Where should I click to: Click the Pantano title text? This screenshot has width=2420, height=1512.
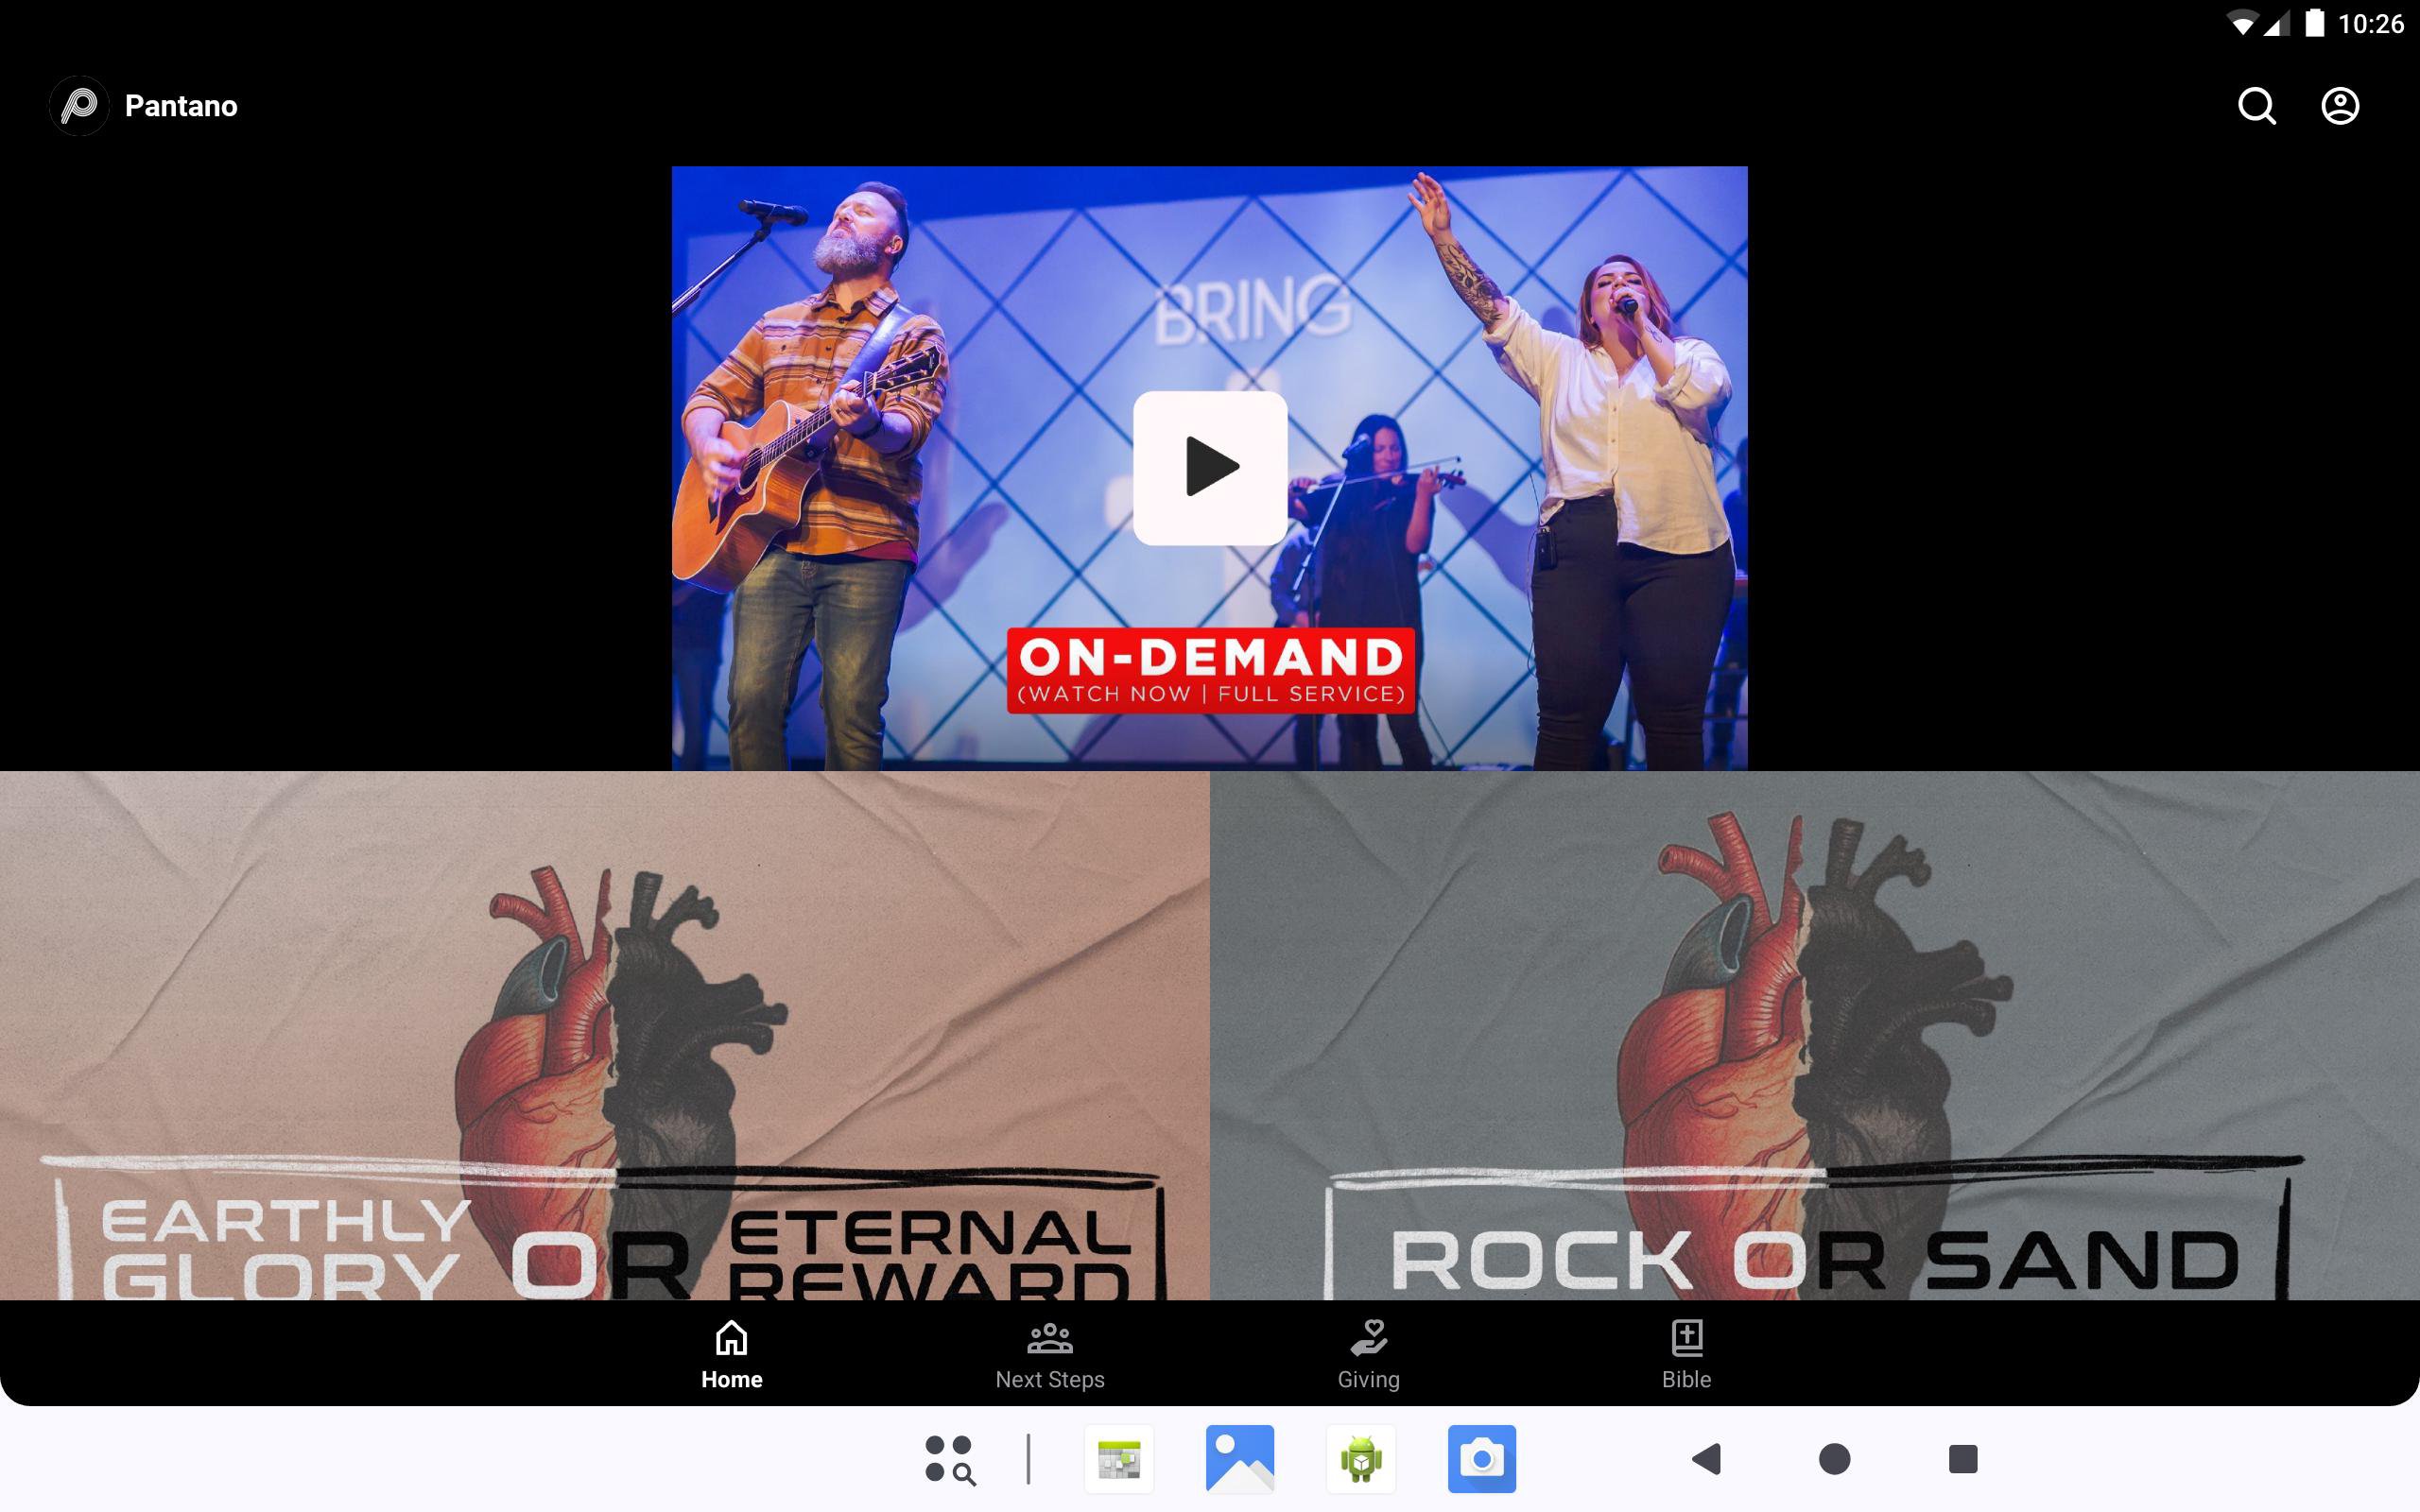pos(181,106)
